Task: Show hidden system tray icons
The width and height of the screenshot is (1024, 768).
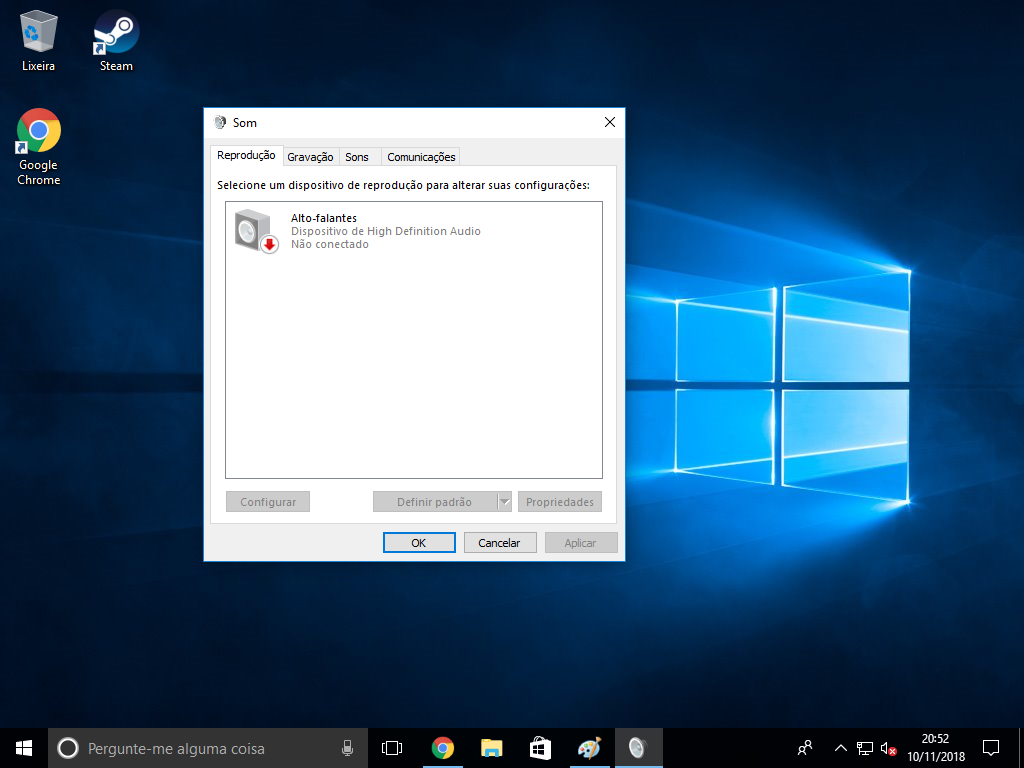Action: (x=840, y=748)
